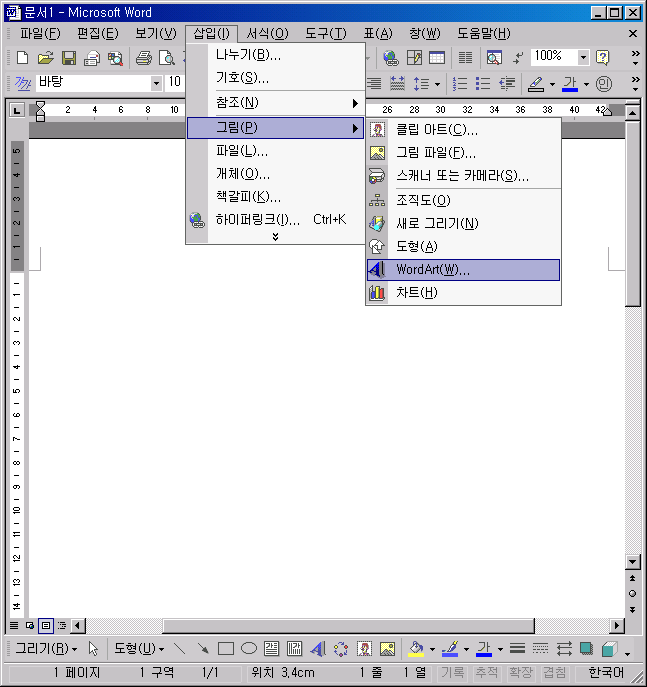Insert a text box from drawing toolbar

tap(272, 648)
